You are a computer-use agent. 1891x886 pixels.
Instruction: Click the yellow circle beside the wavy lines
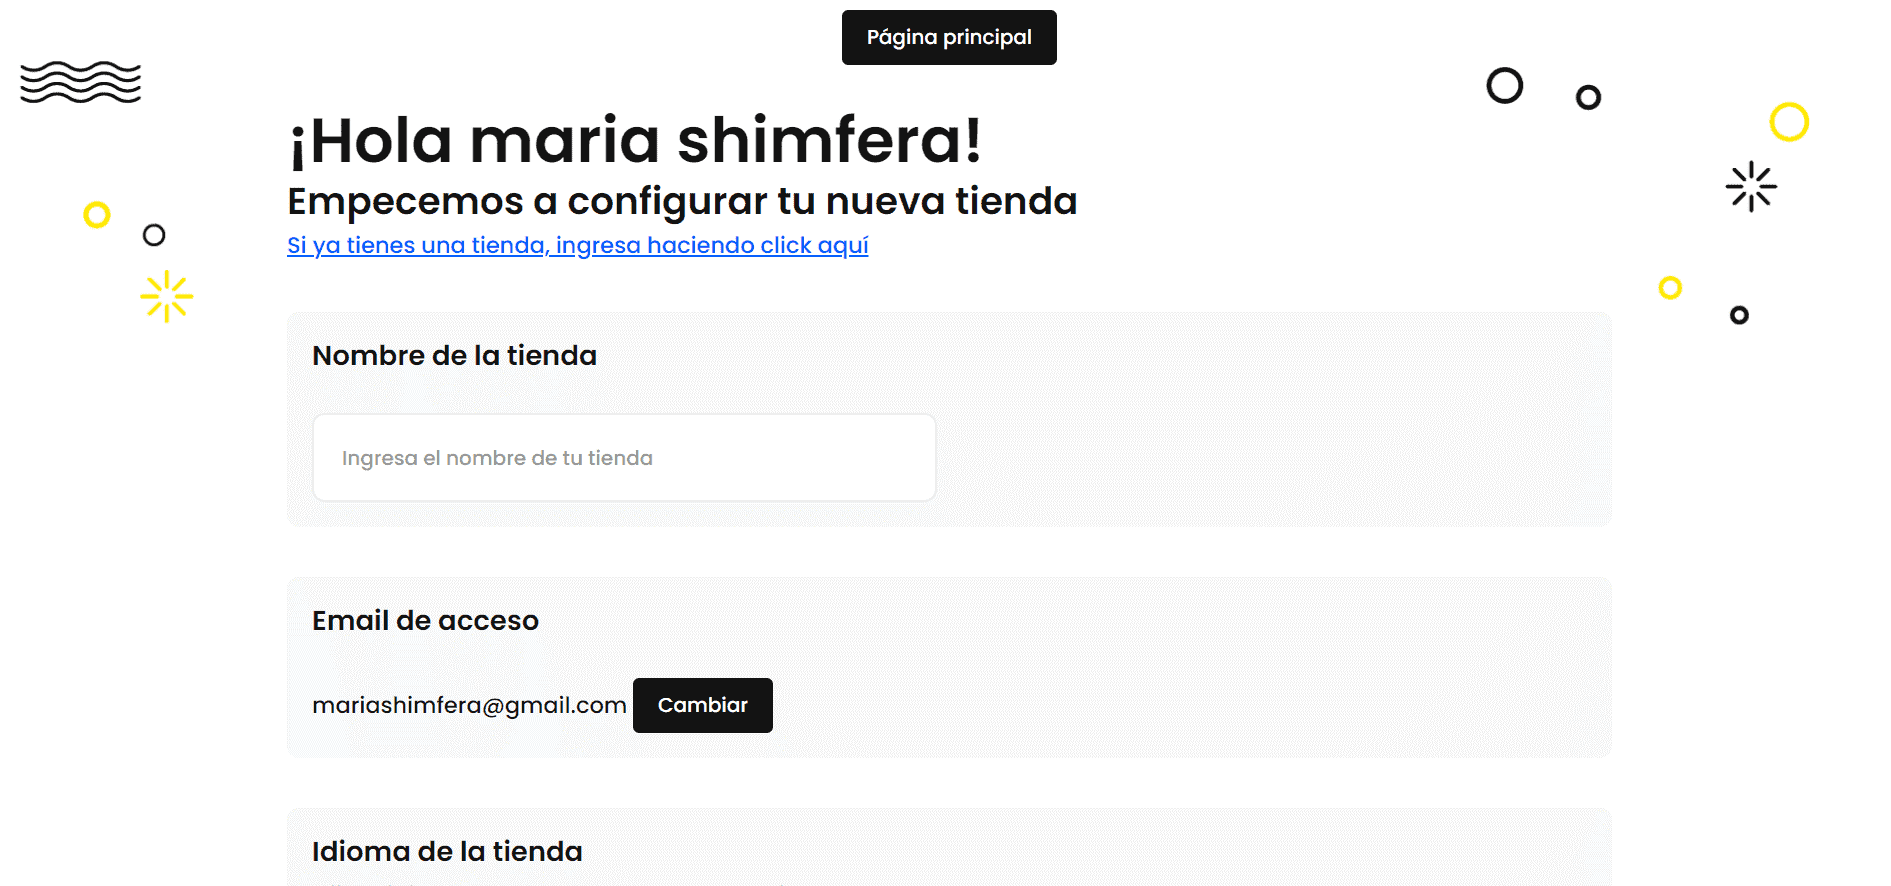tap(97, 214)
